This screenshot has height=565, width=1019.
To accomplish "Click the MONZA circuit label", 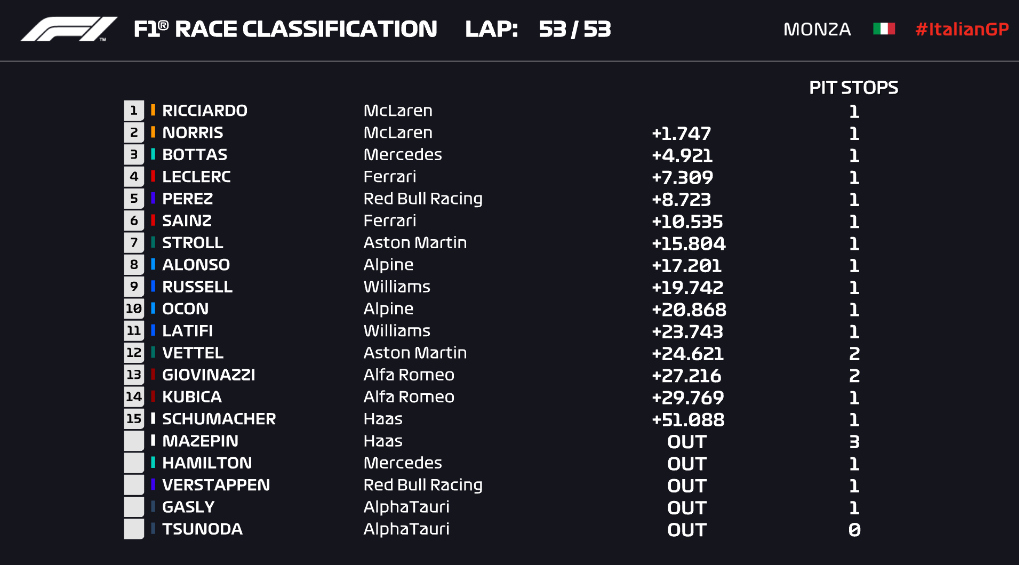I will point(817,29).
